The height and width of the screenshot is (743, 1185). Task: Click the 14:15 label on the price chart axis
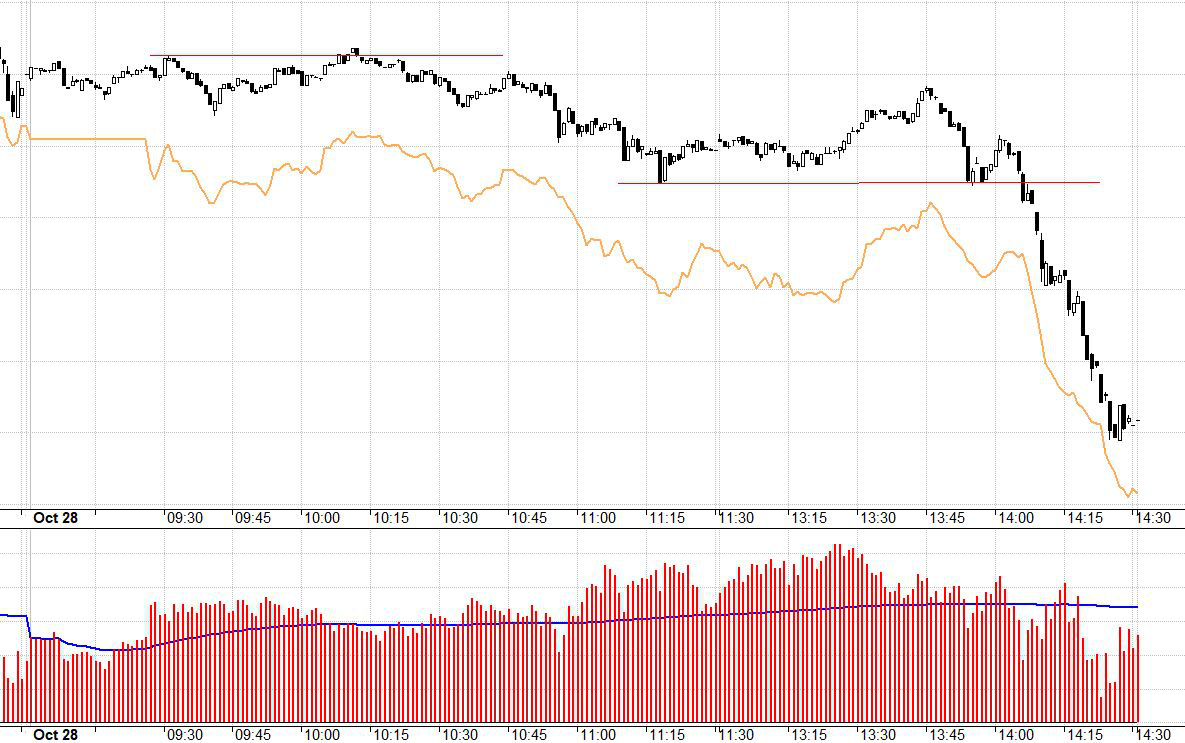pyautogui.click(x=1085, y=518)
